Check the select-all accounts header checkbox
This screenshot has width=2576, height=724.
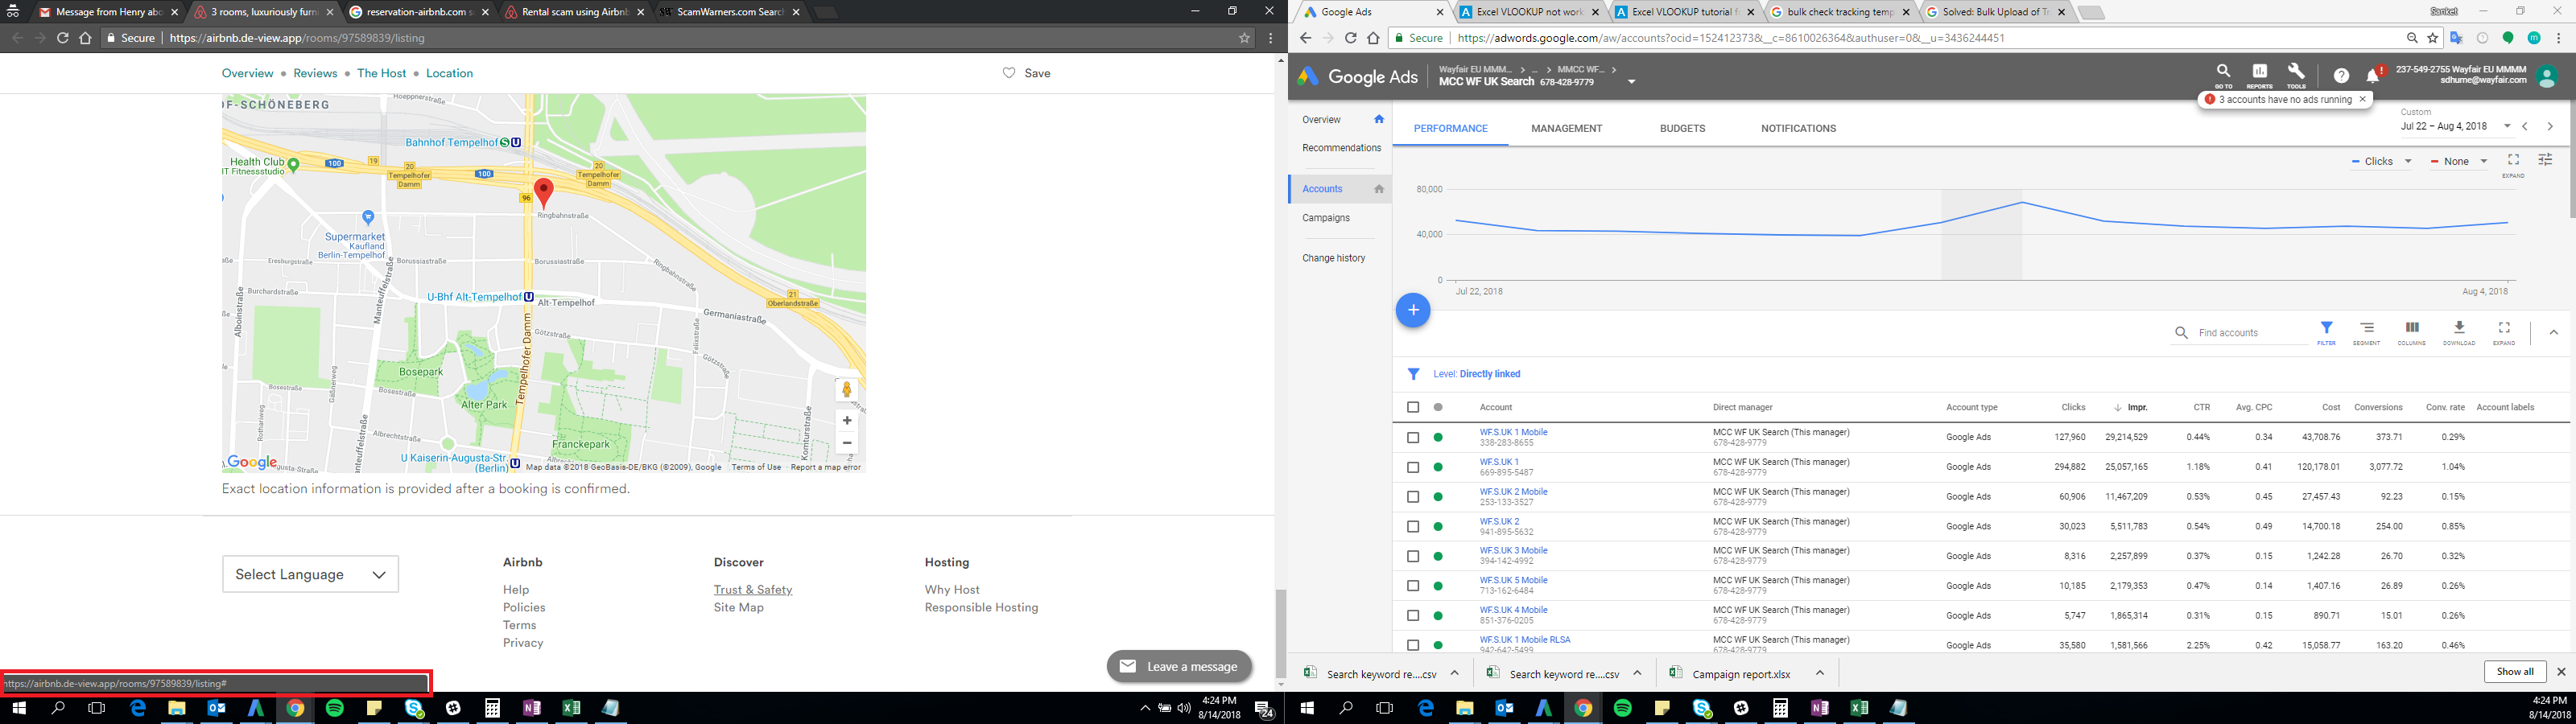pyautogui.click(x=1413, y=407)
